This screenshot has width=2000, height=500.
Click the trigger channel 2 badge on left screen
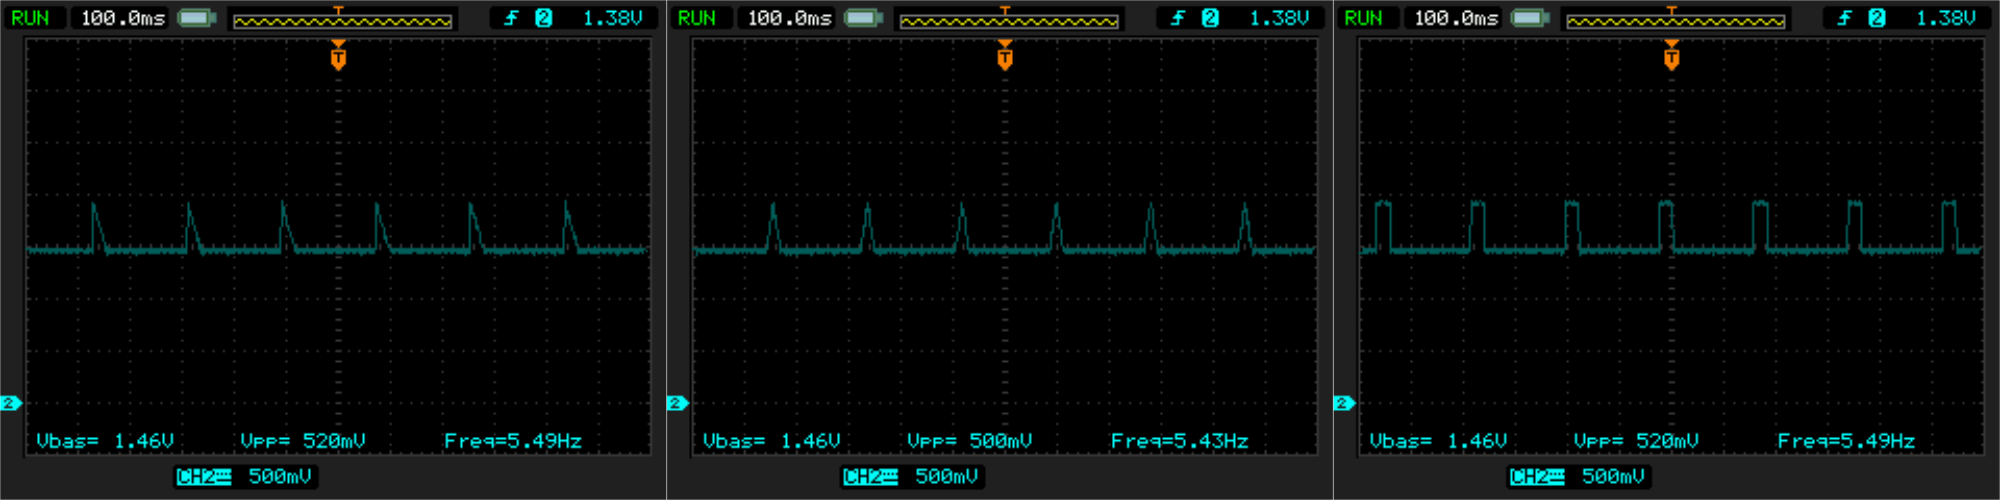tap(543, 18)
